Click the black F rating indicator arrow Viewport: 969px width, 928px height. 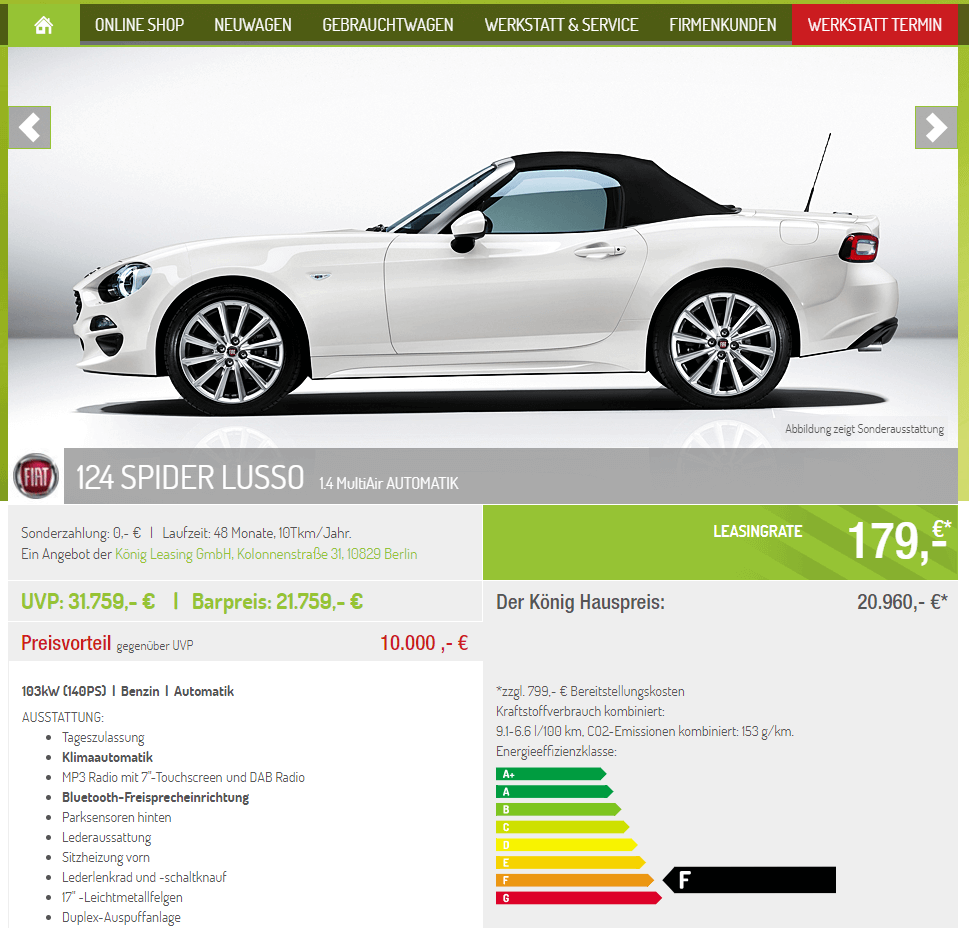[x=750, y=880]
